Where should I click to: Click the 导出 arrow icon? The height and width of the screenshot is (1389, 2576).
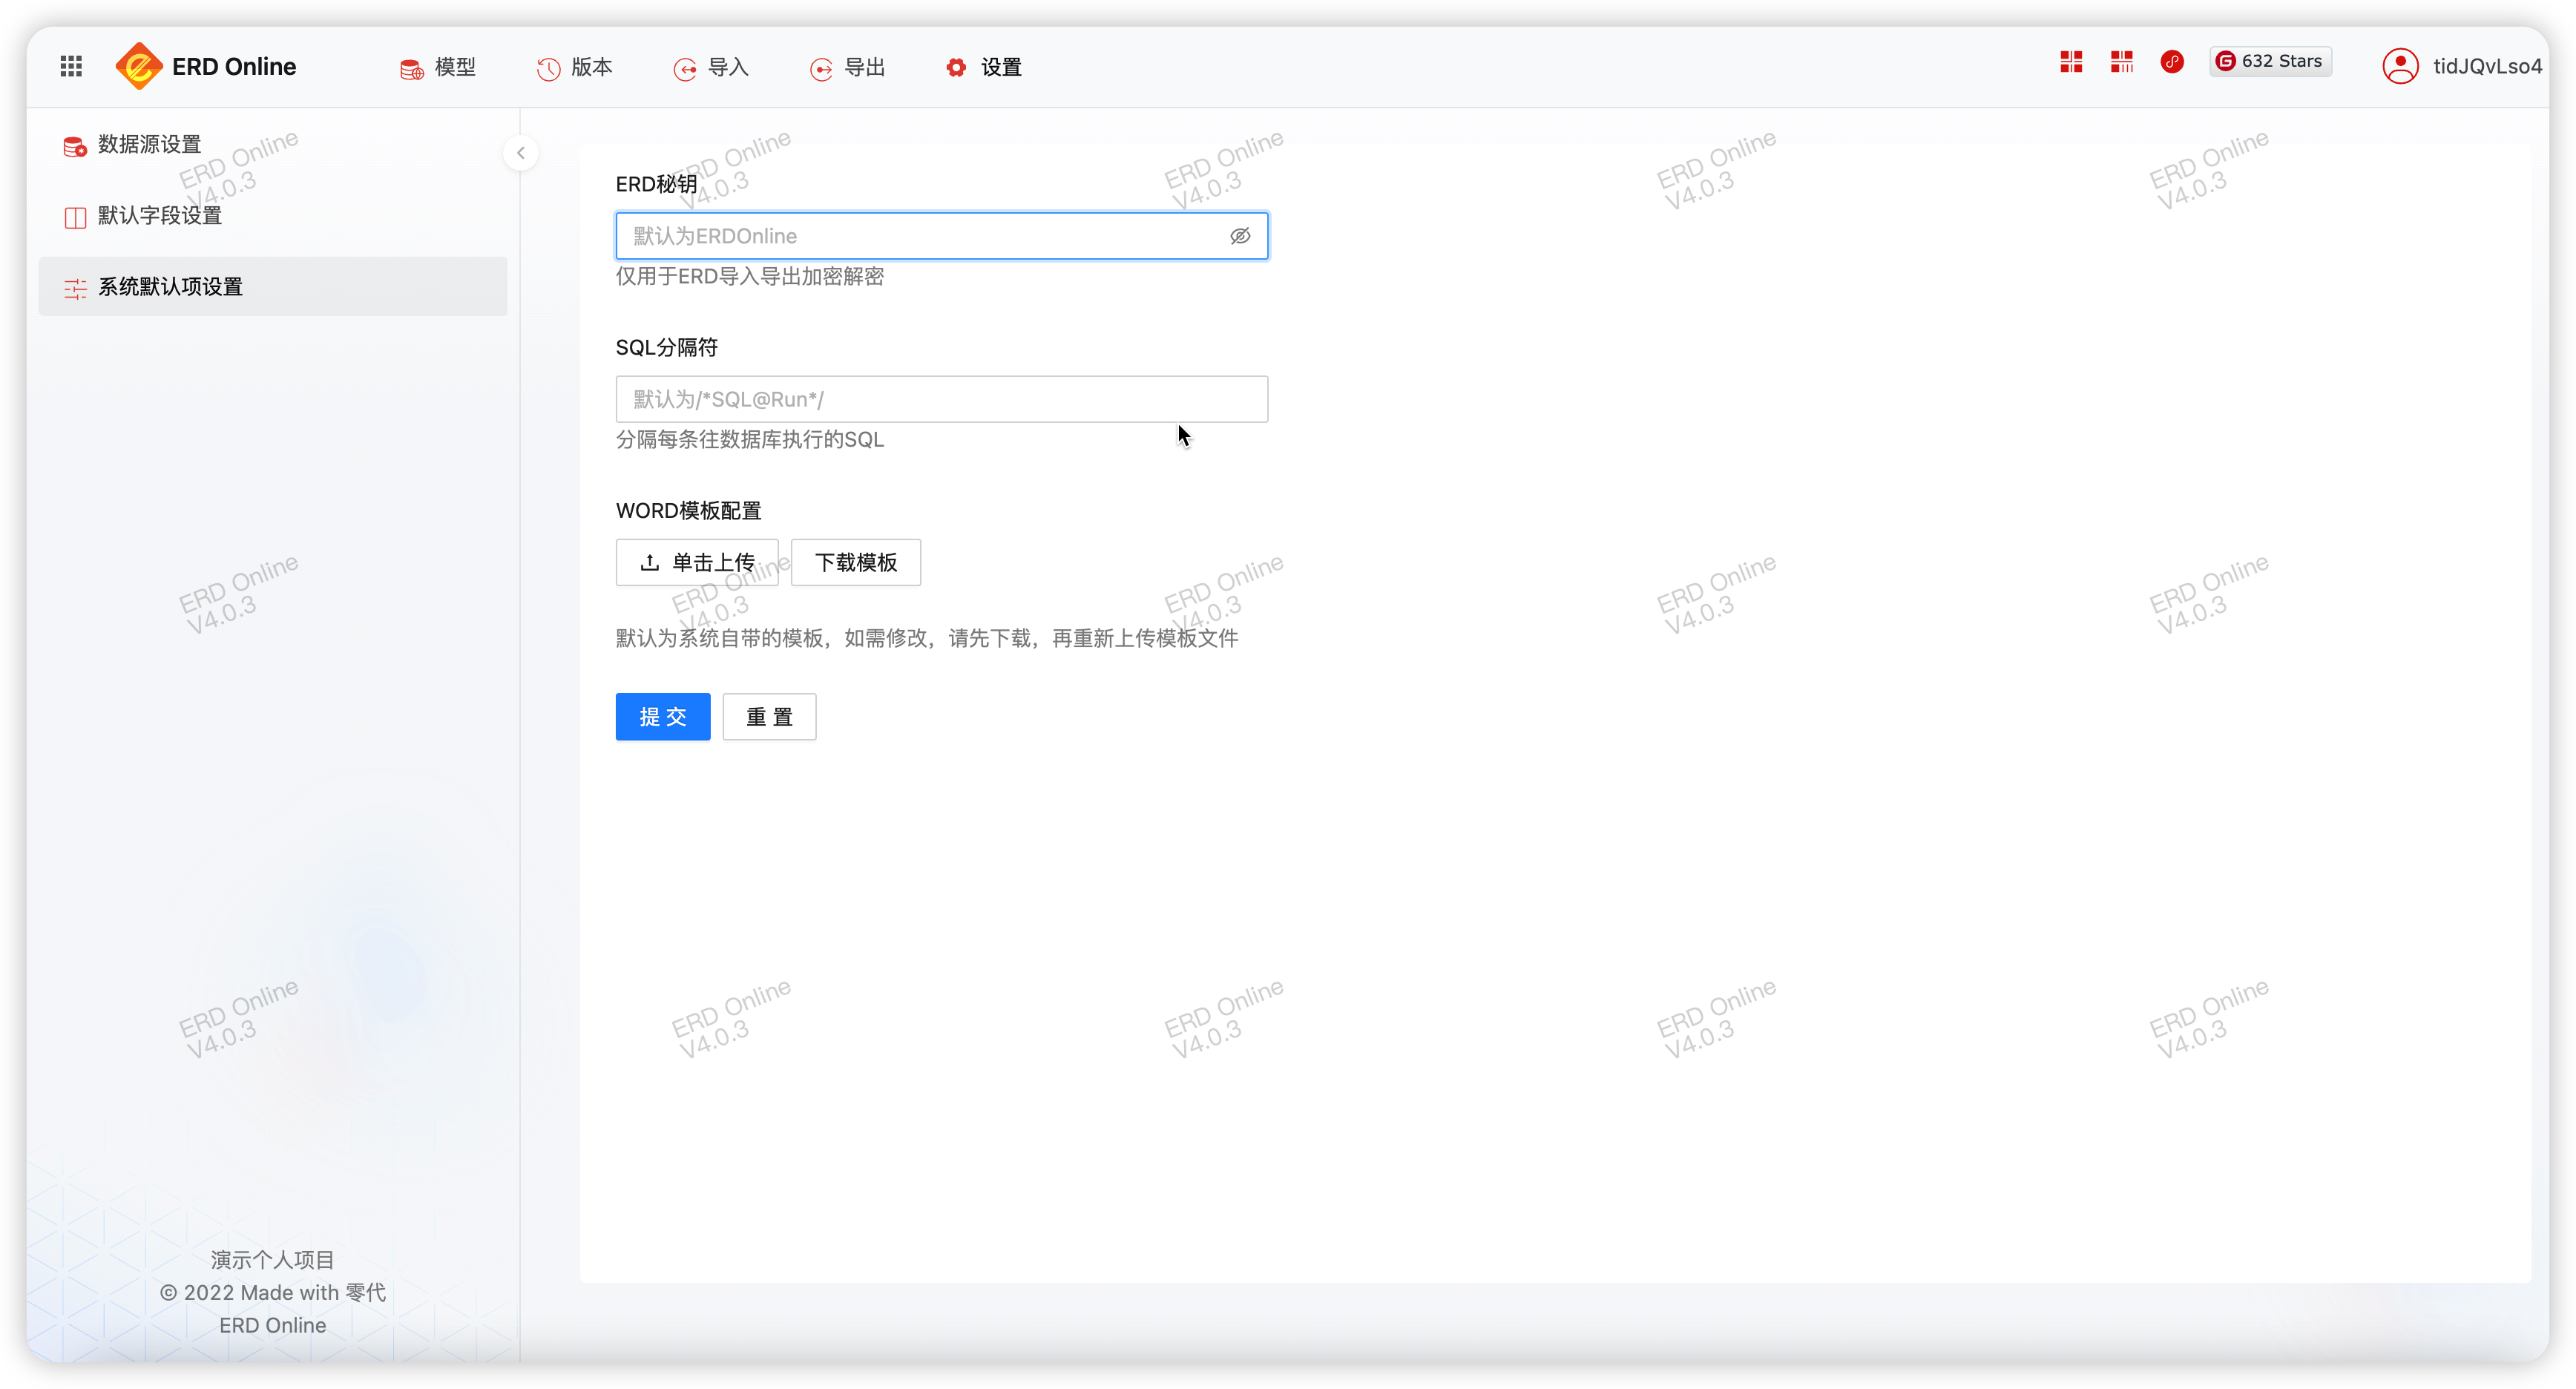[821, 69]
